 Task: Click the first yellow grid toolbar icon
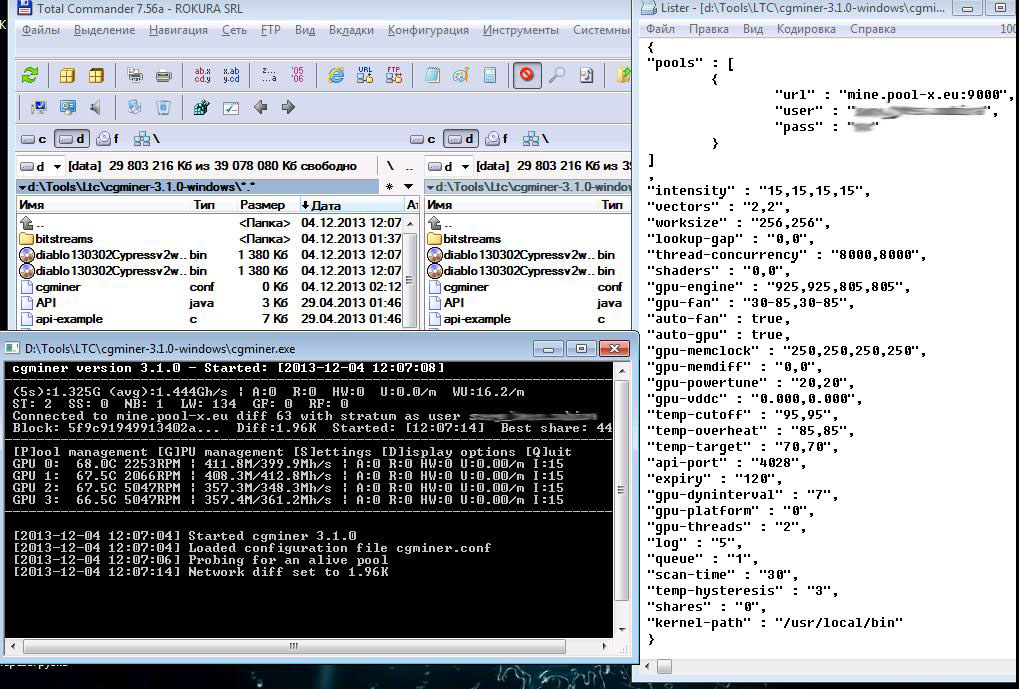(x=67, y=75)
